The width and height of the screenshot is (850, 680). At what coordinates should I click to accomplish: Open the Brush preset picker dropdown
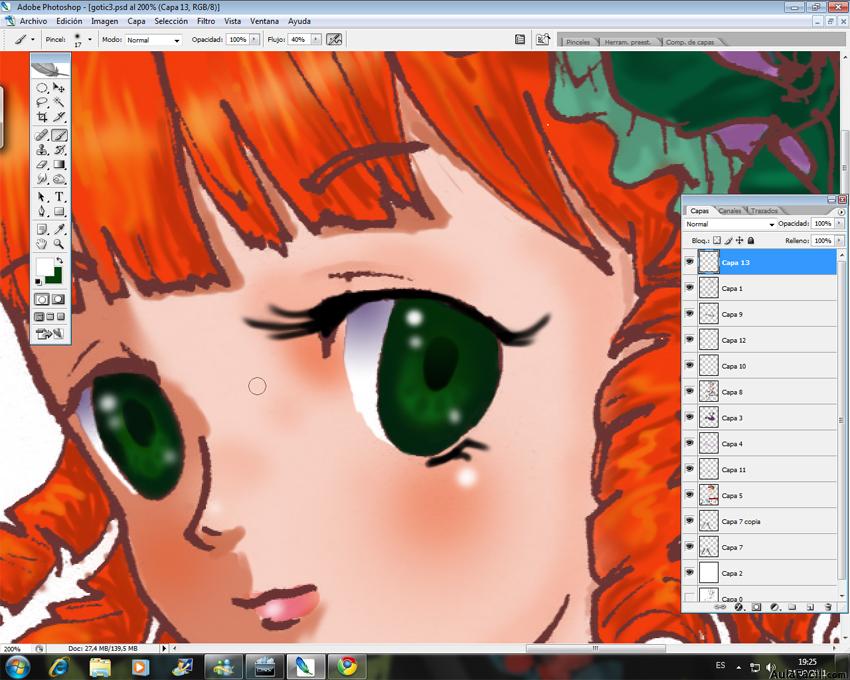(90, 40)
